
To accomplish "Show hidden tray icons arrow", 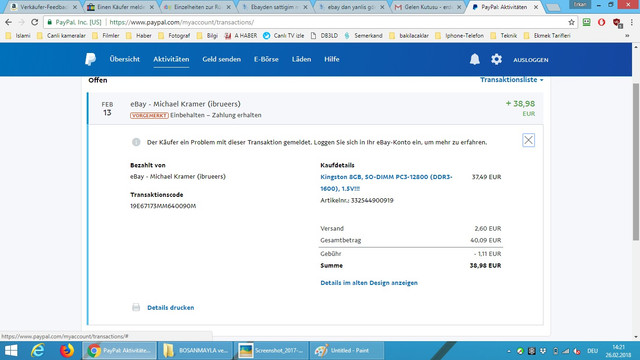I will pyautogui.click(x=509, y=351).
